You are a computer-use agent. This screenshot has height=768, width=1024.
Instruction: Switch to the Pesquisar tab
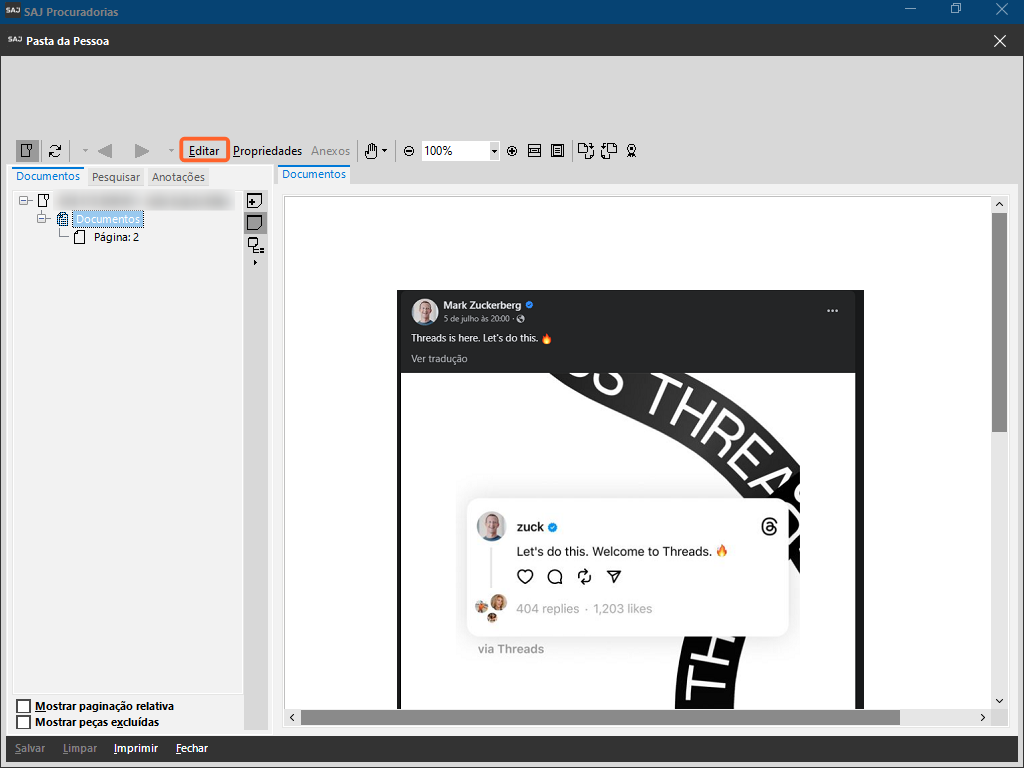coord(116,177)
